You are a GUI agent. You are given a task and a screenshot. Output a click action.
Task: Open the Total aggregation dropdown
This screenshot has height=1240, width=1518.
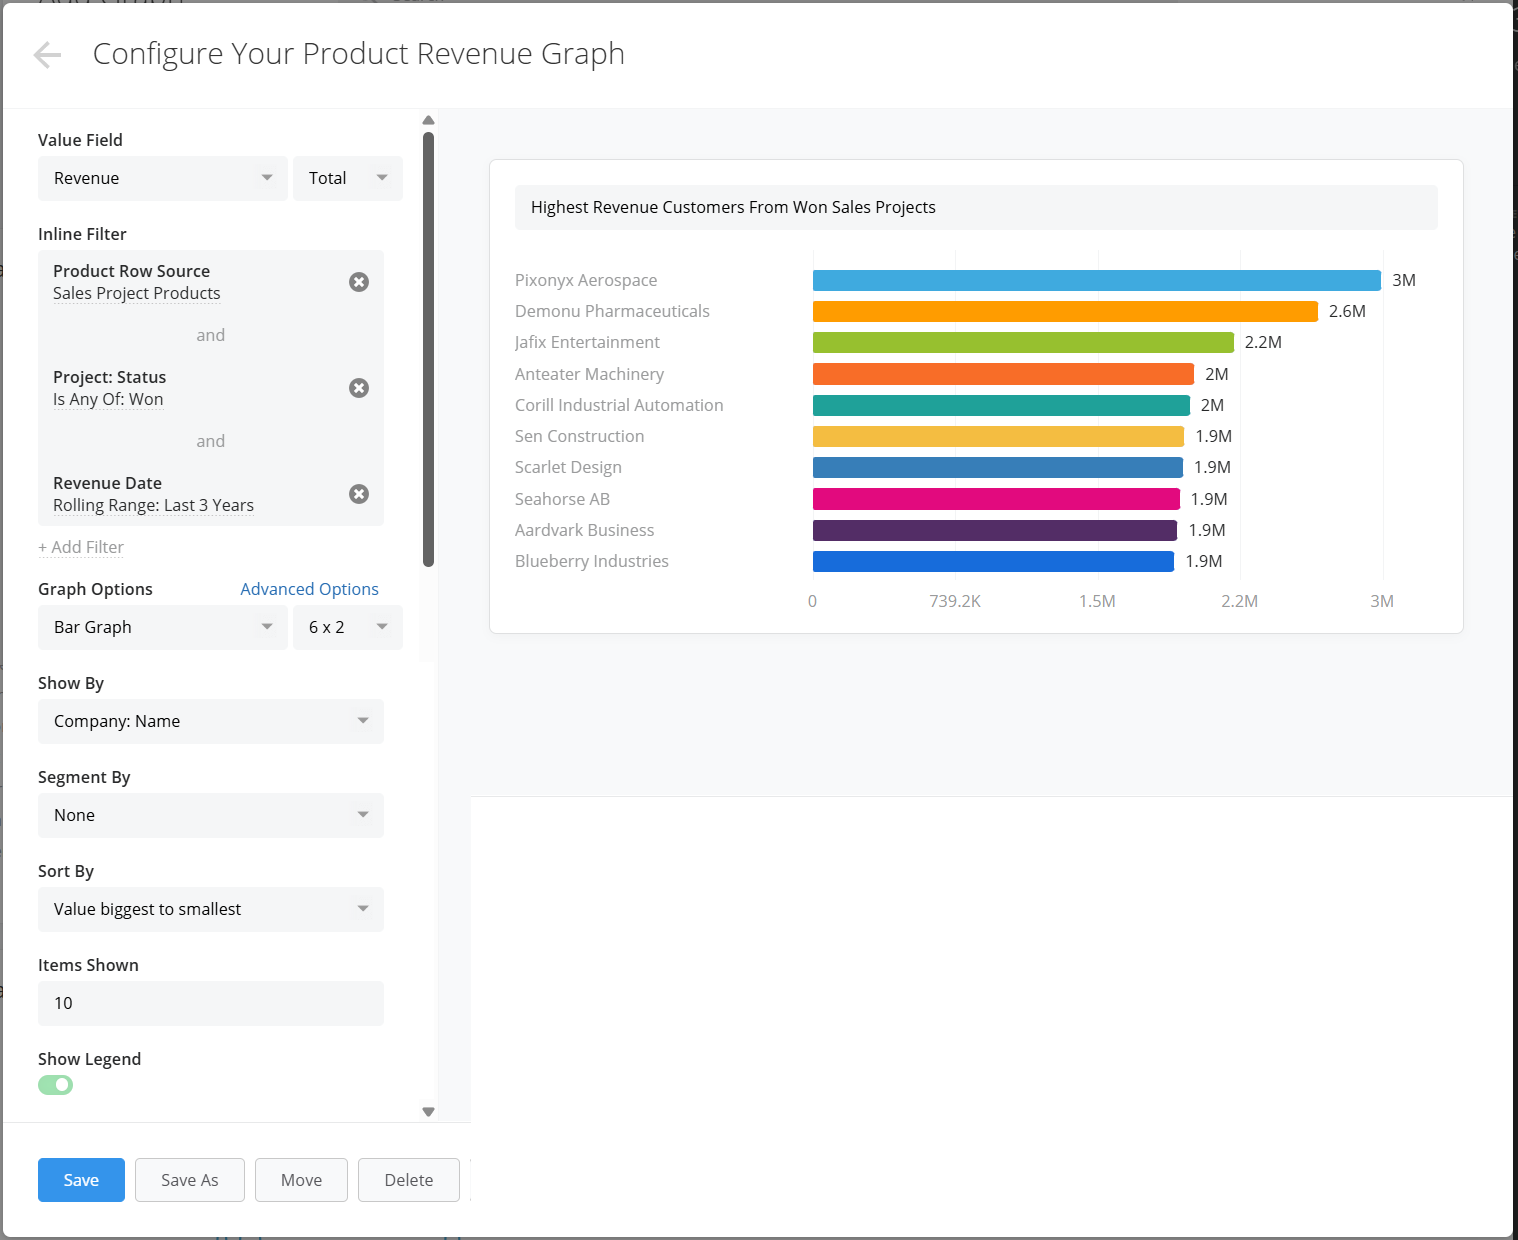tap(348, 178)
